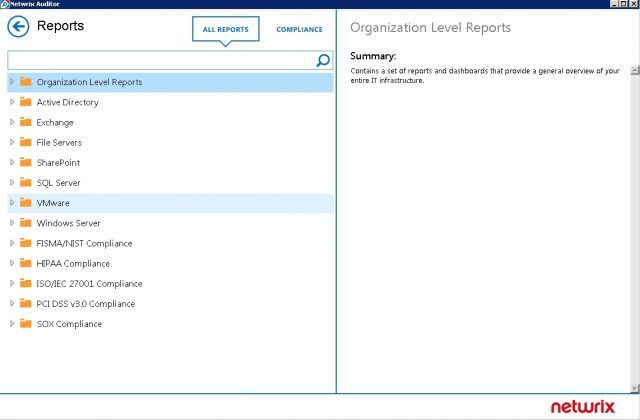Expand the SOX Compliance node
The height and width of the screenshot is (420, 640).
click(x=12, y=323)
